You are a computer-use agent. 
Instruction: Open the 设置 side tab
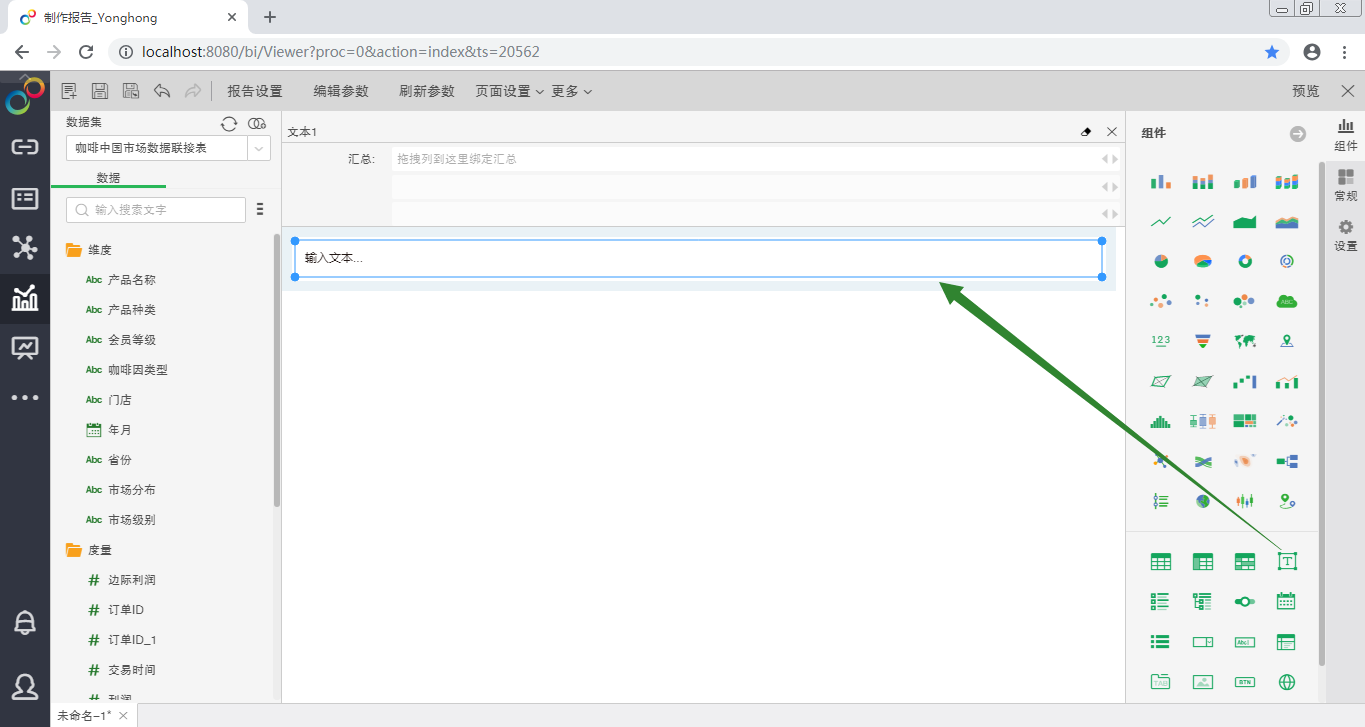(1346, 235)
